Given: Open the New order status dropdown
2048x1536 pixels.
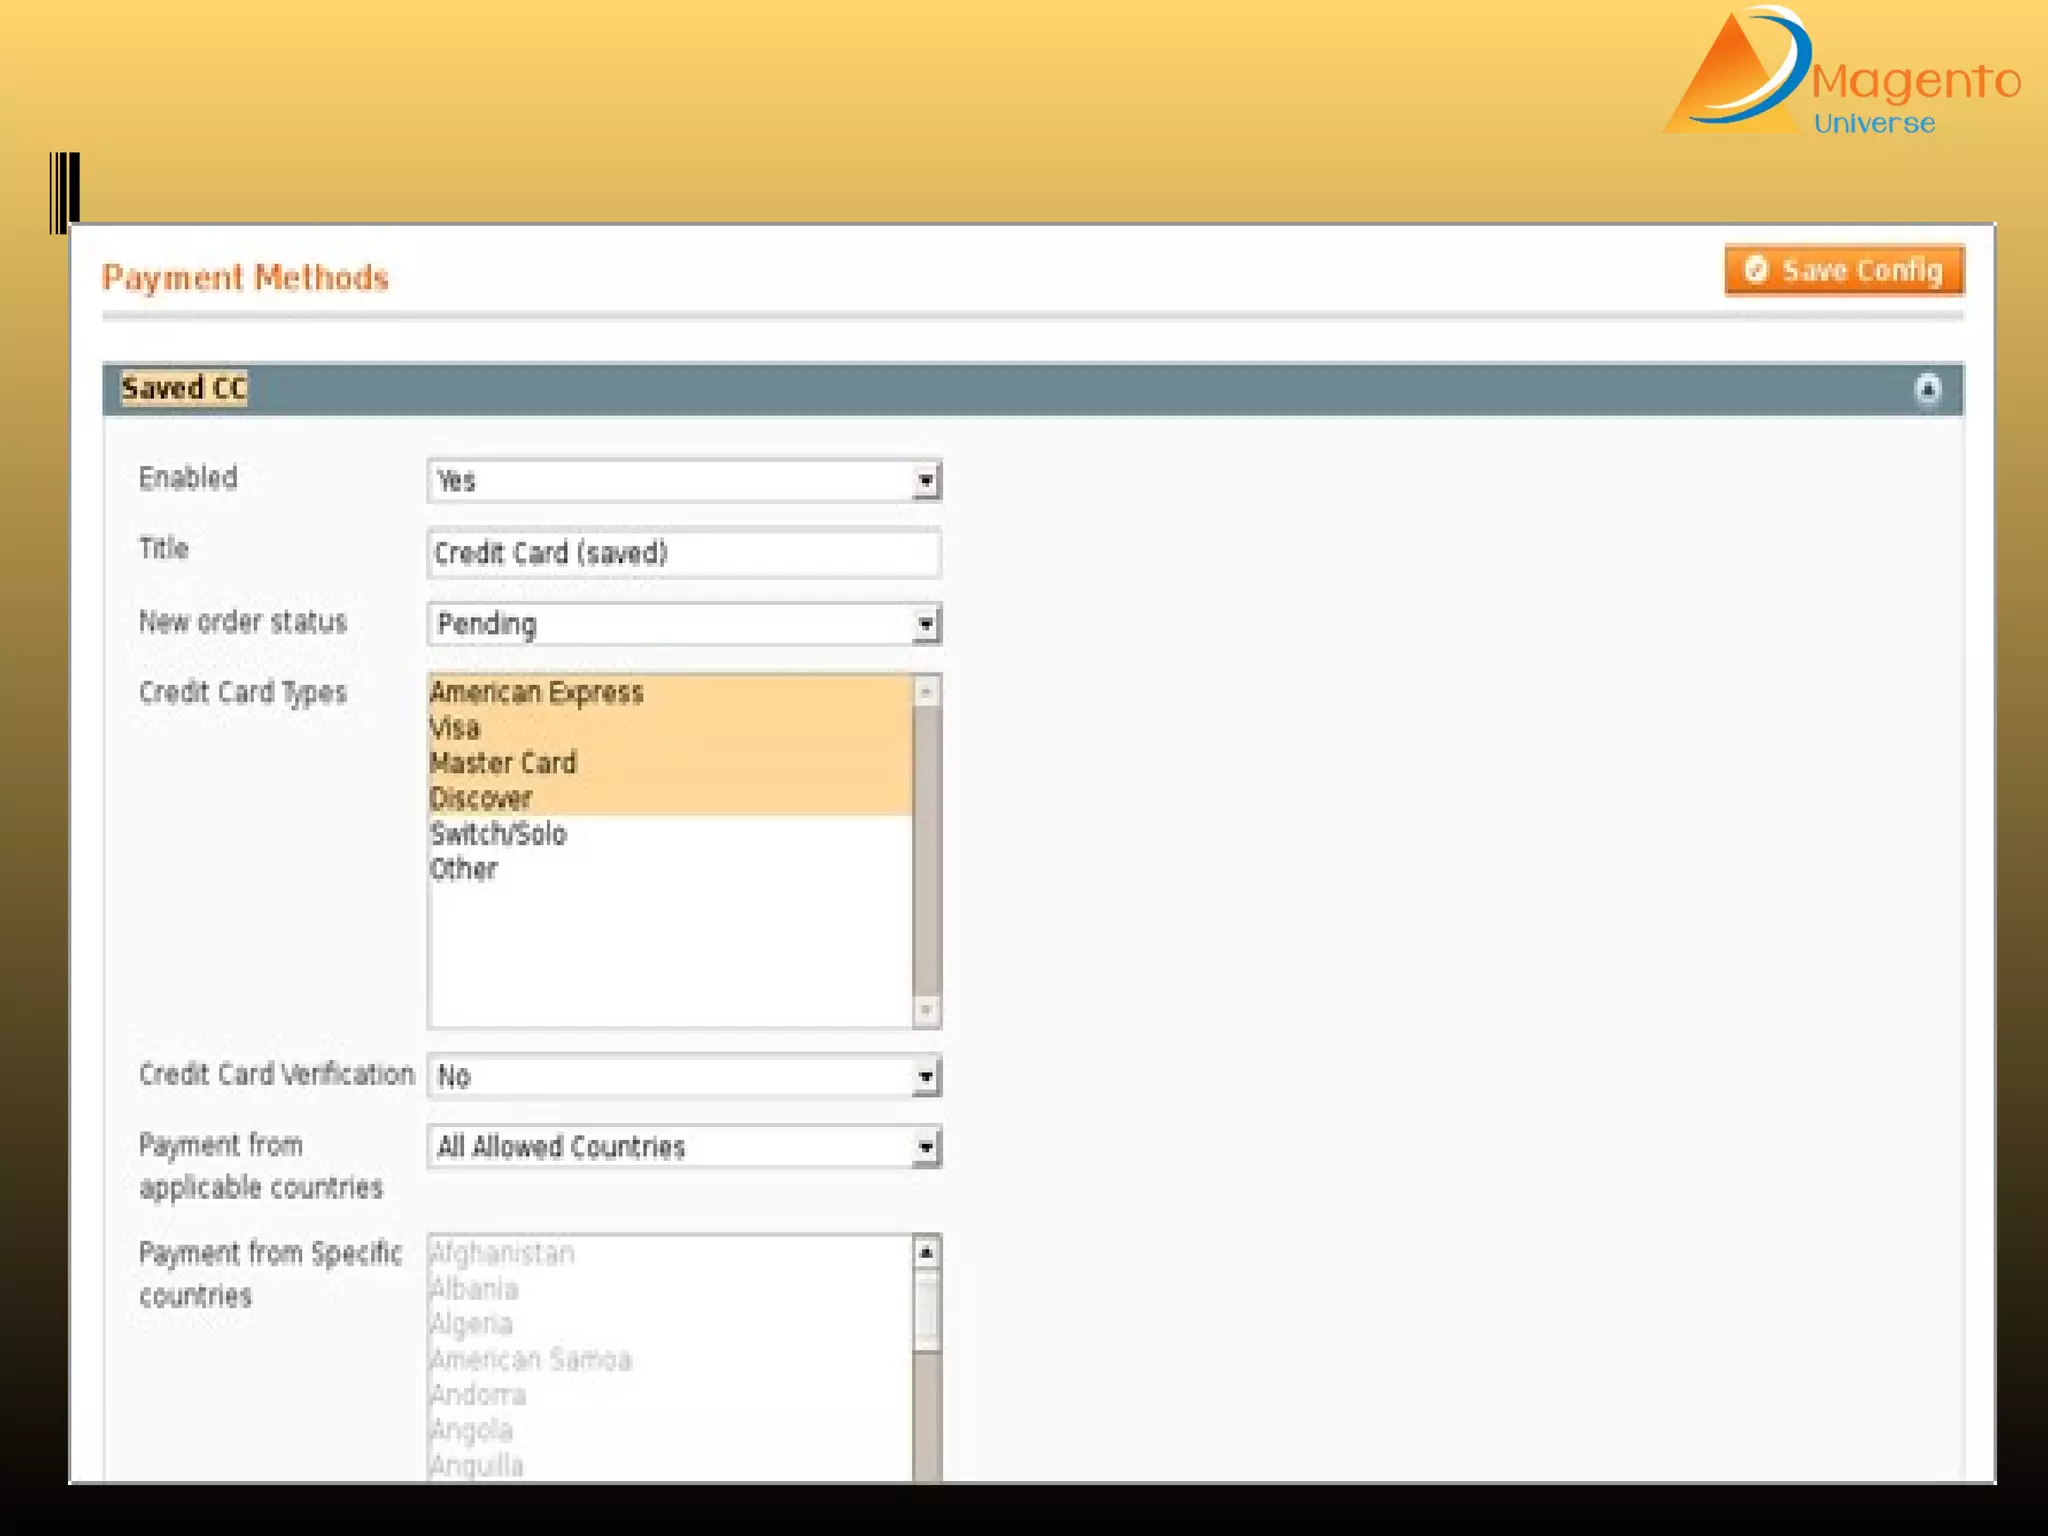Looking at the screenshot, I should pos(683,625).
